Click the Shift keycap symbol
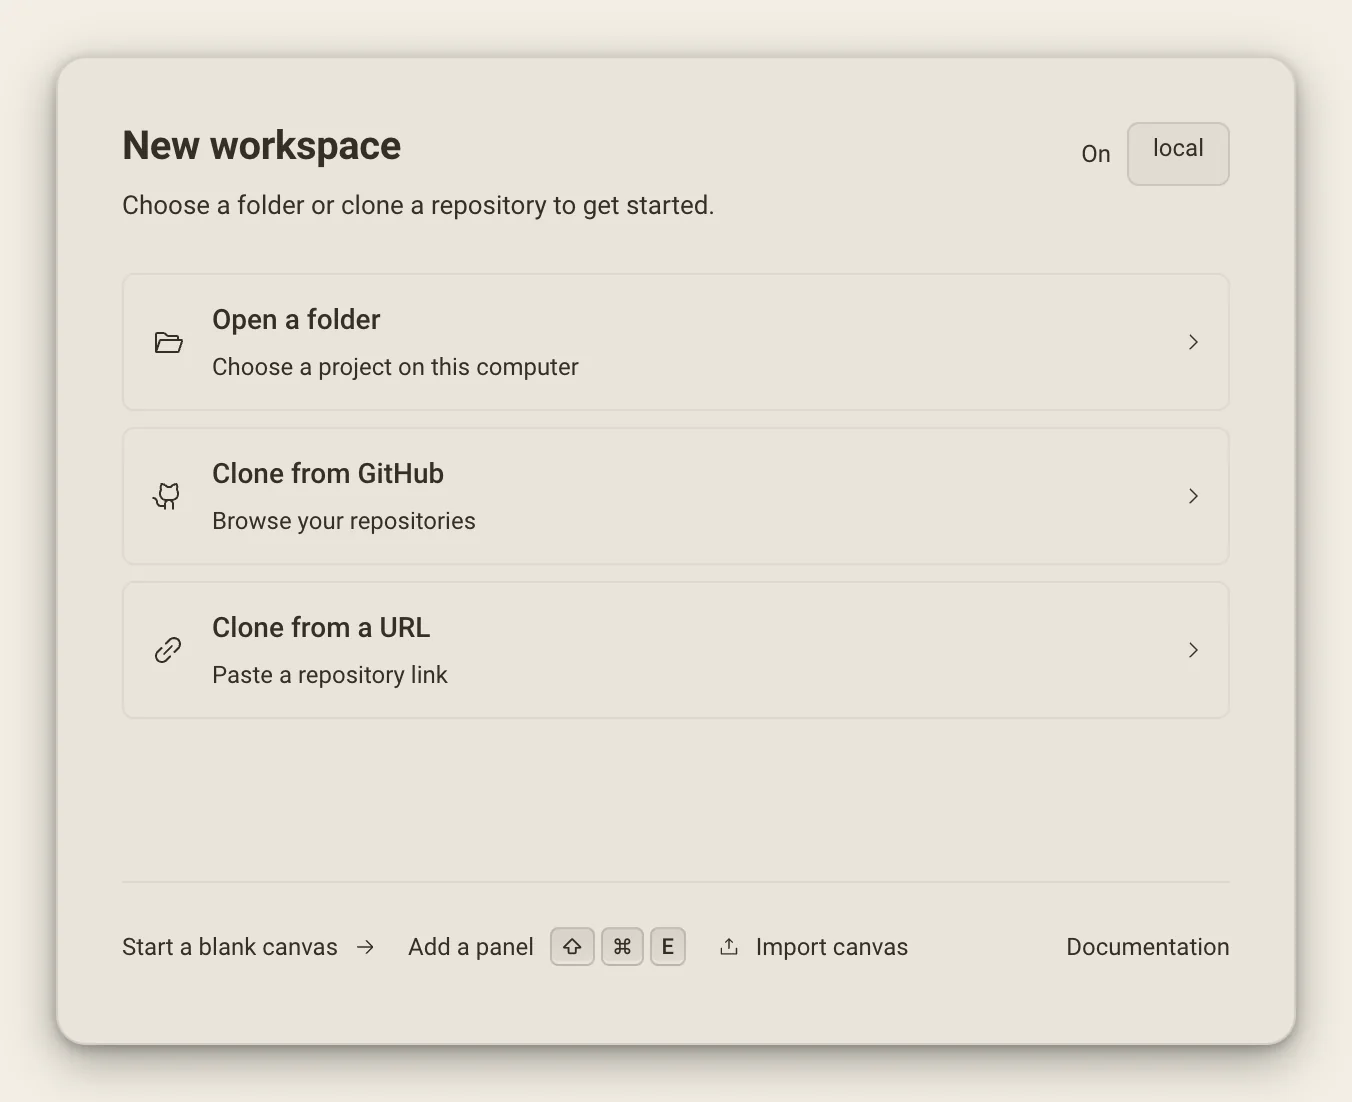 point(572,947)
